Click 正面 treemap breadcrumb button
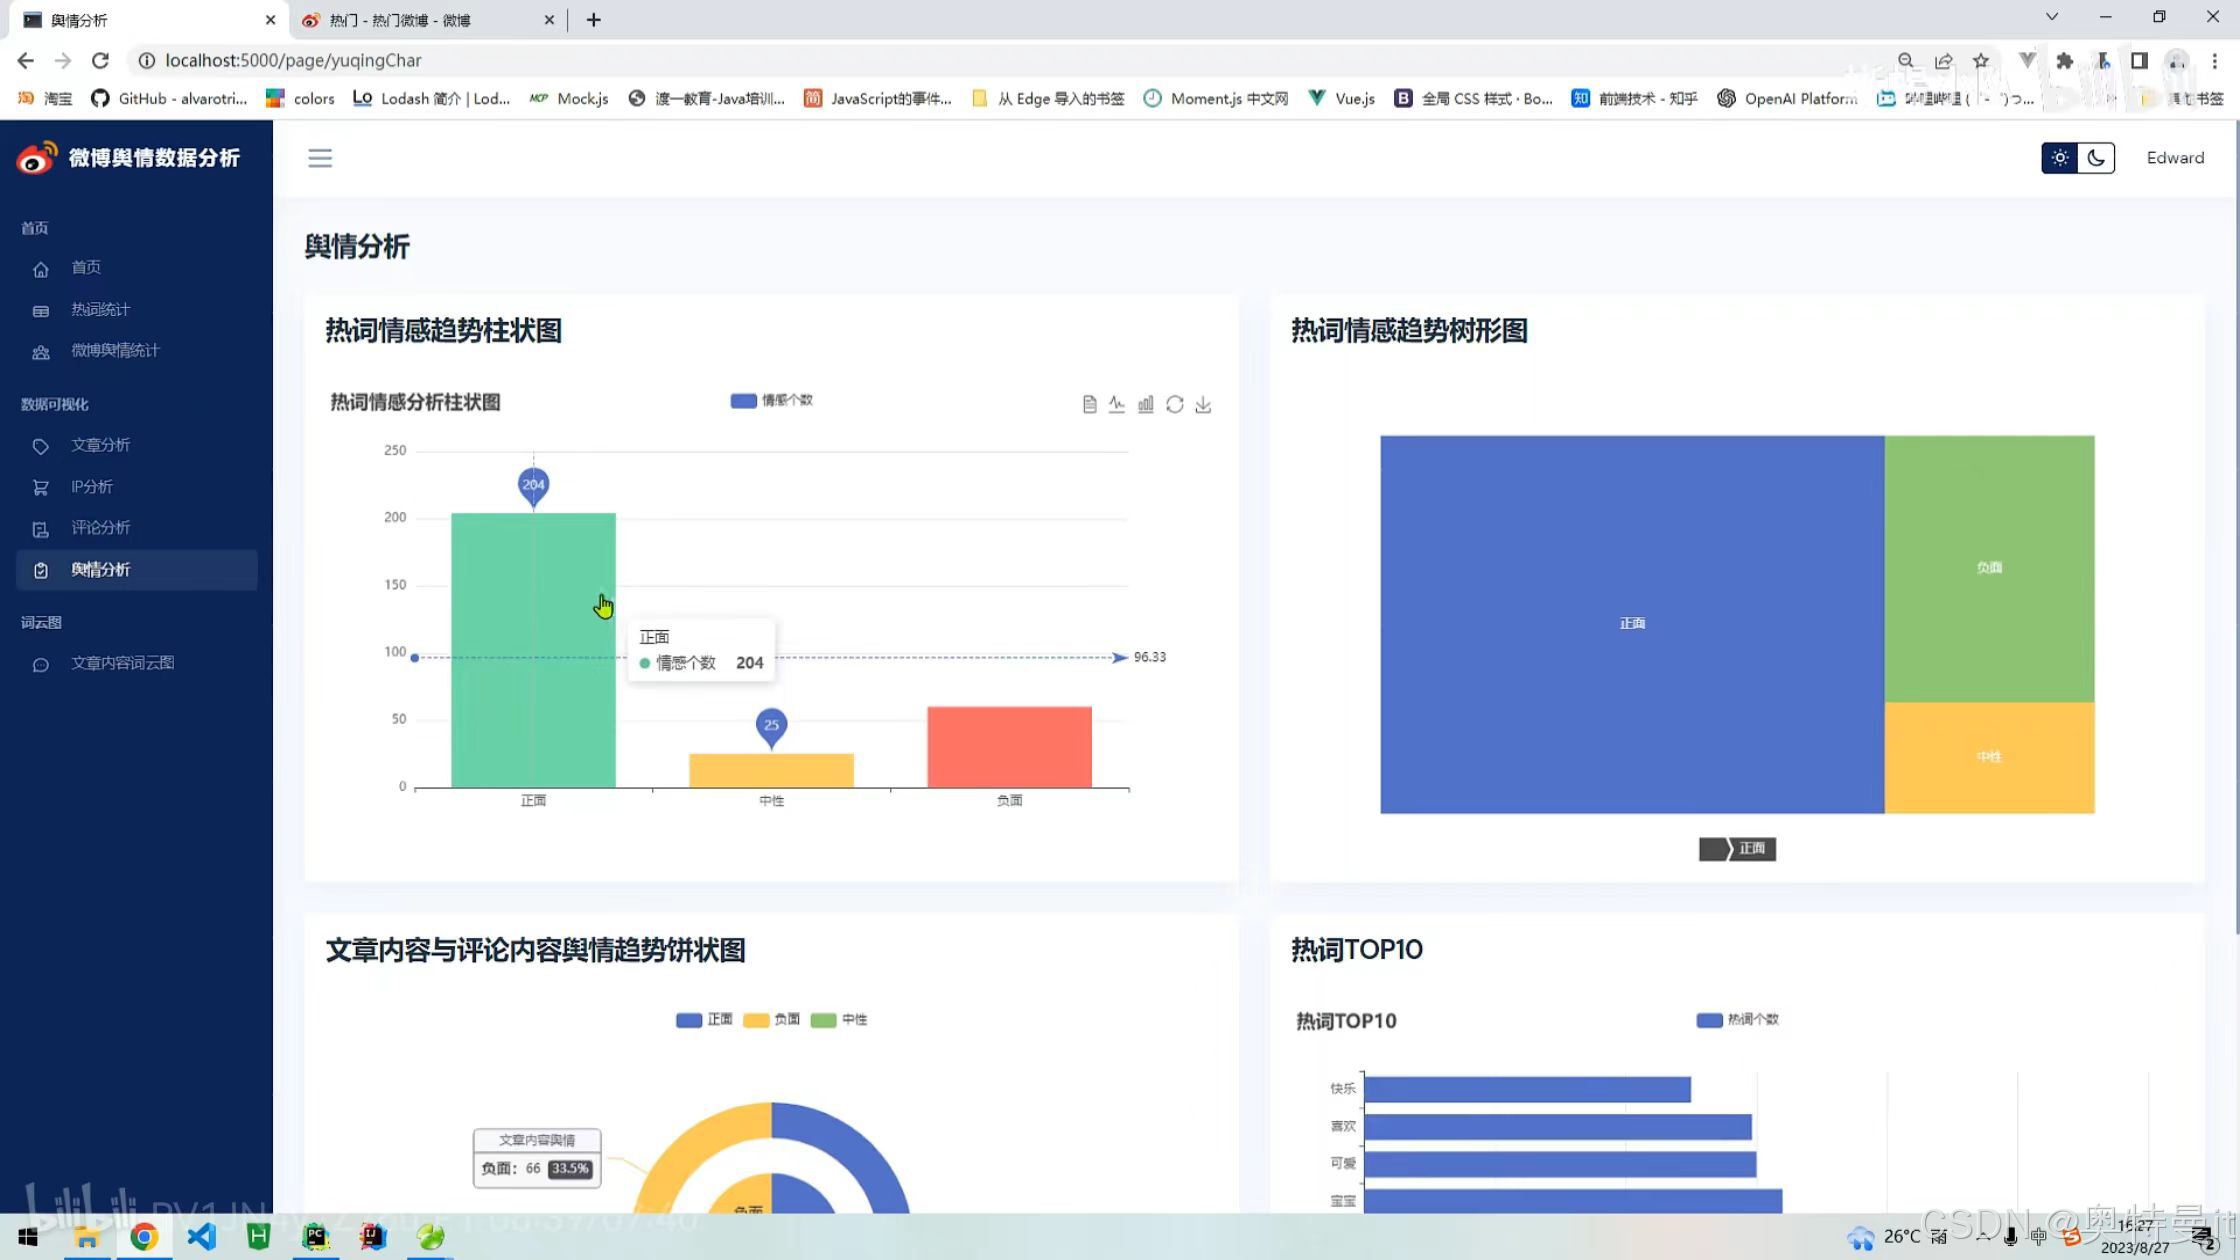The image size is (2240, 1260). point(1750,849)
